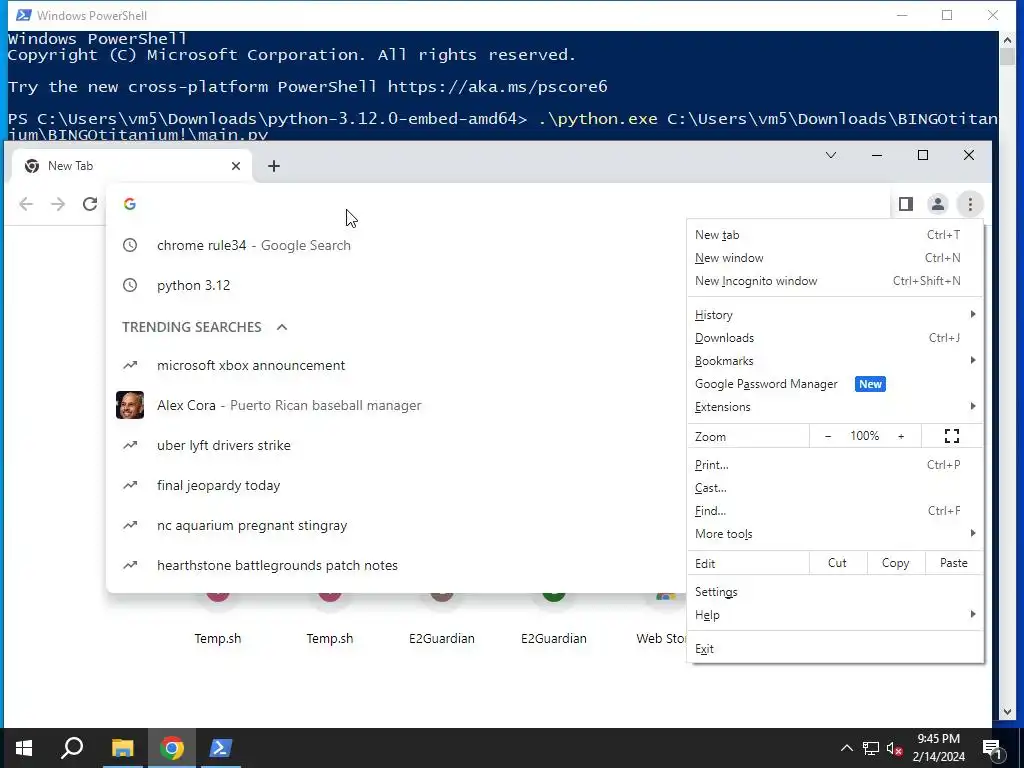
Task: Click Cut in the Edit row
Action: (x=837, y=563)
